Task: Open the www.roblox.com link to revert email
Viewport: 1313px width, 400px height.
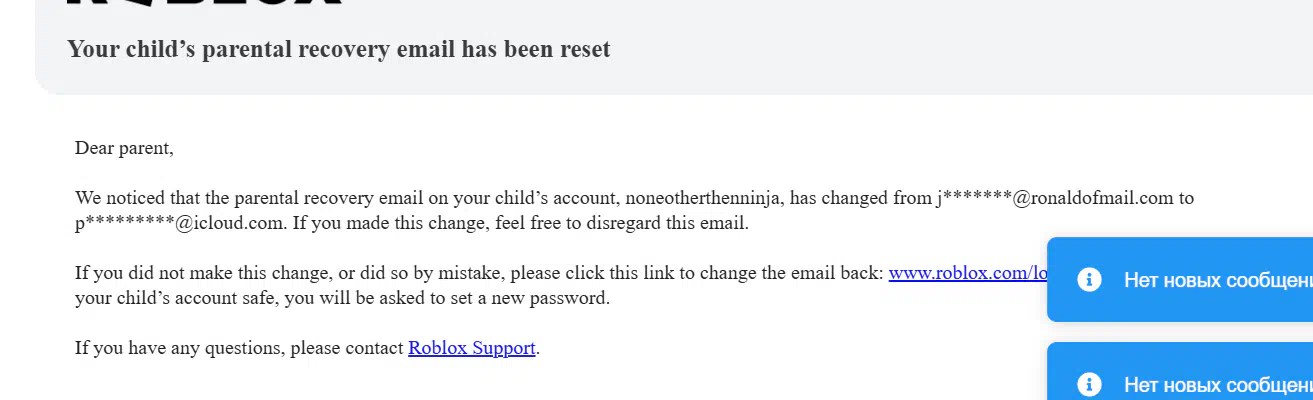Action: point(967,273)
